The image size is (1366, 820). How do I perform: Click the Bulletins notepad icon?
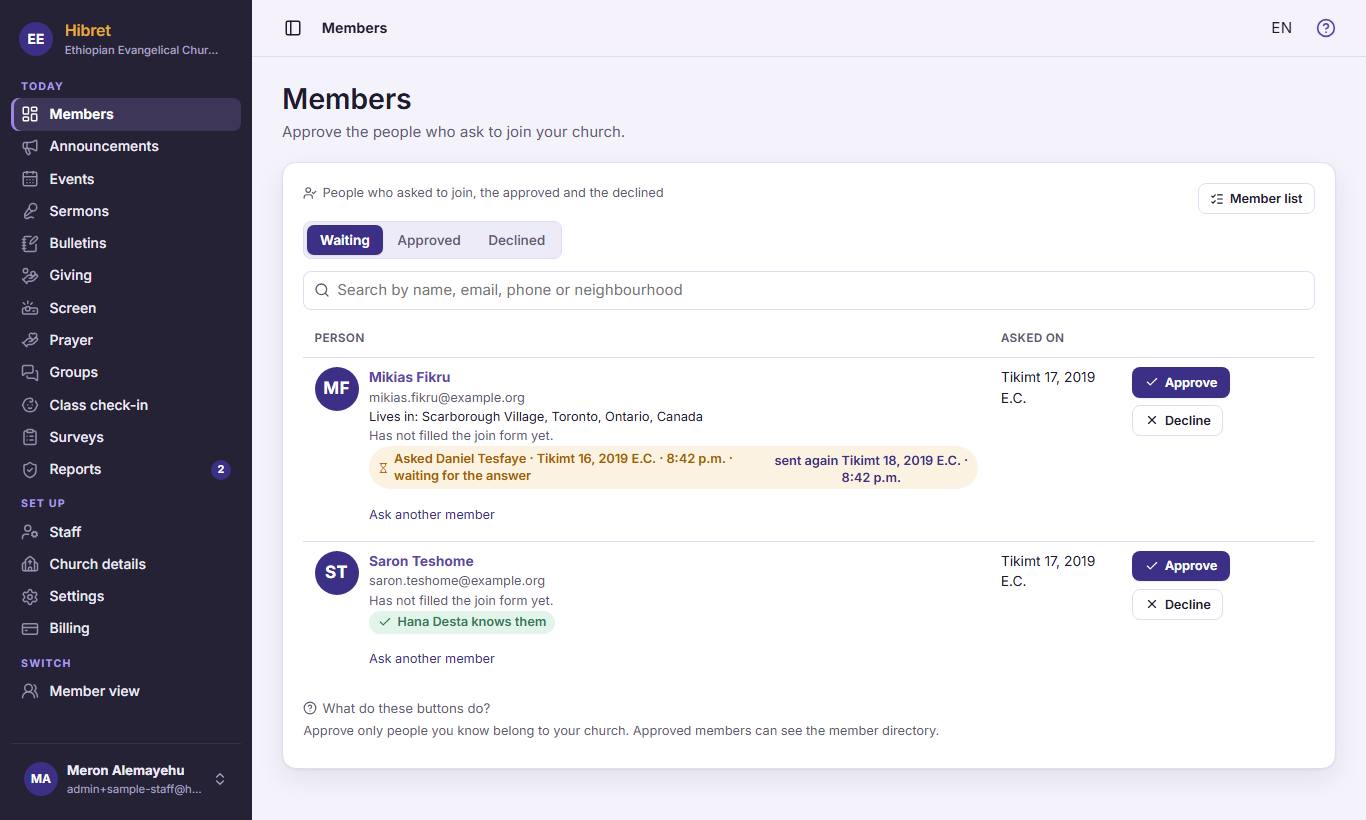pos(30,243)
